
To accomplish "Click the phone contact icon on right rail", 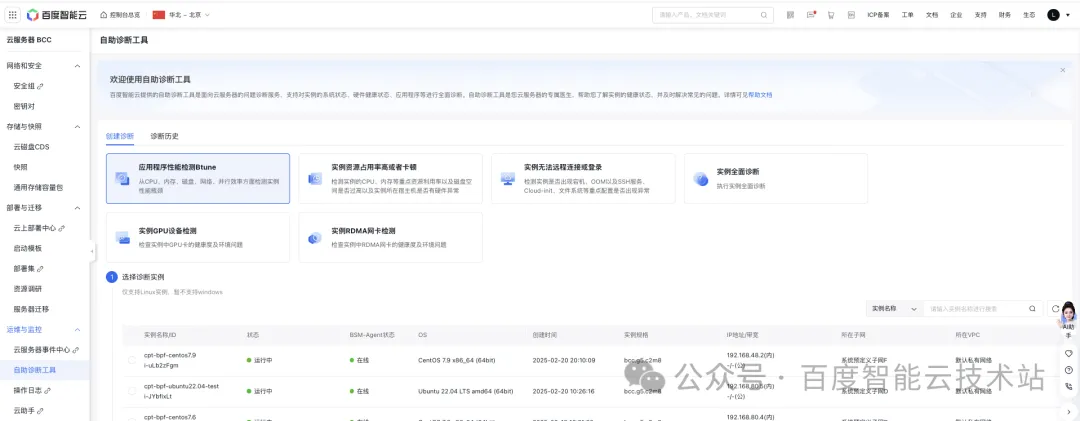I will coord(1068,387).
